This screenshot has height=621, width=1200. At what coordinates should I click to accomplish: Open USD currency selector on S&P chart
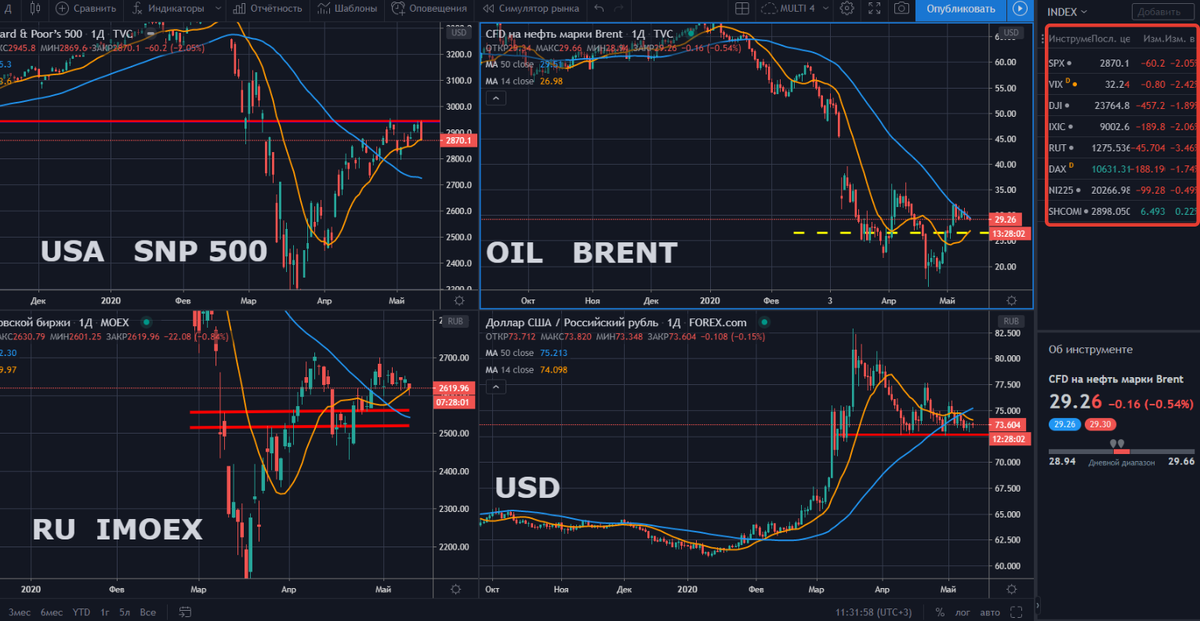click(459, 33)
